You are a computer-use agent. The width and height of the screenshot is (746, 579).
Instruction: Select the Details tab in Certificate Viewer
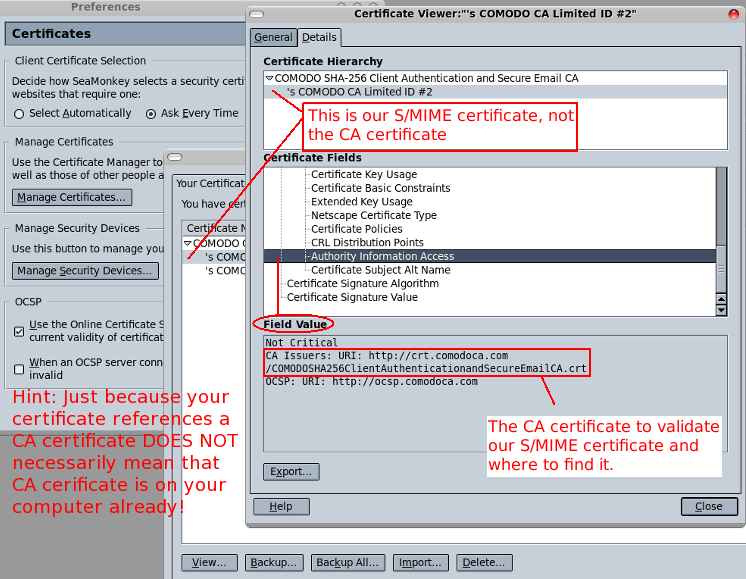tap(319, 37)
